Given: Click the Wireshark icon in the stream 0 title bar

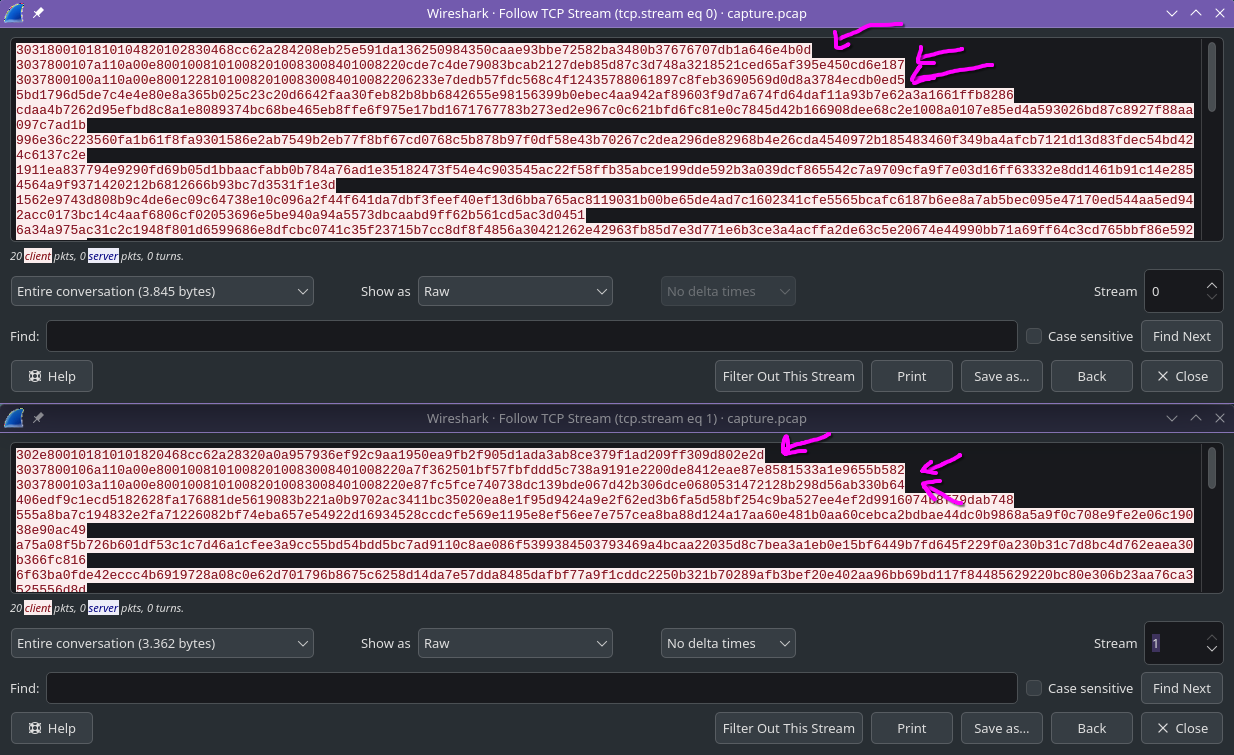Looking at the screenshot, I should point(13,14).
